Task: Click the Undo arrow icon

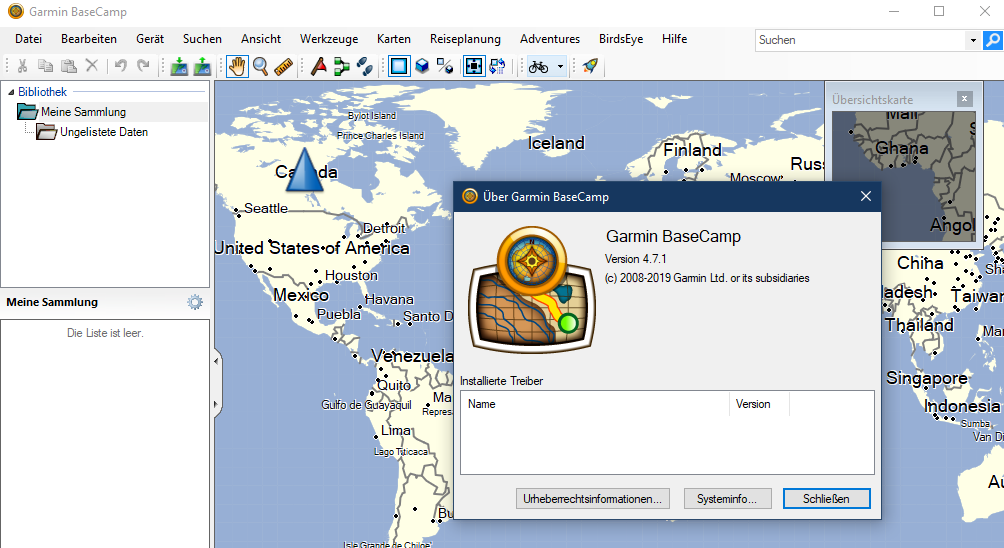Action: (x=120, y=66)
